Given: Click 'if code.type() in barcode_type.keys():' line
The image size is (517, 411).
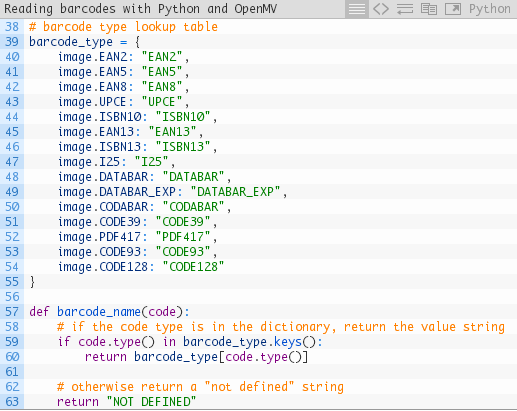Looking at the screenshot, I should (190, 342).
